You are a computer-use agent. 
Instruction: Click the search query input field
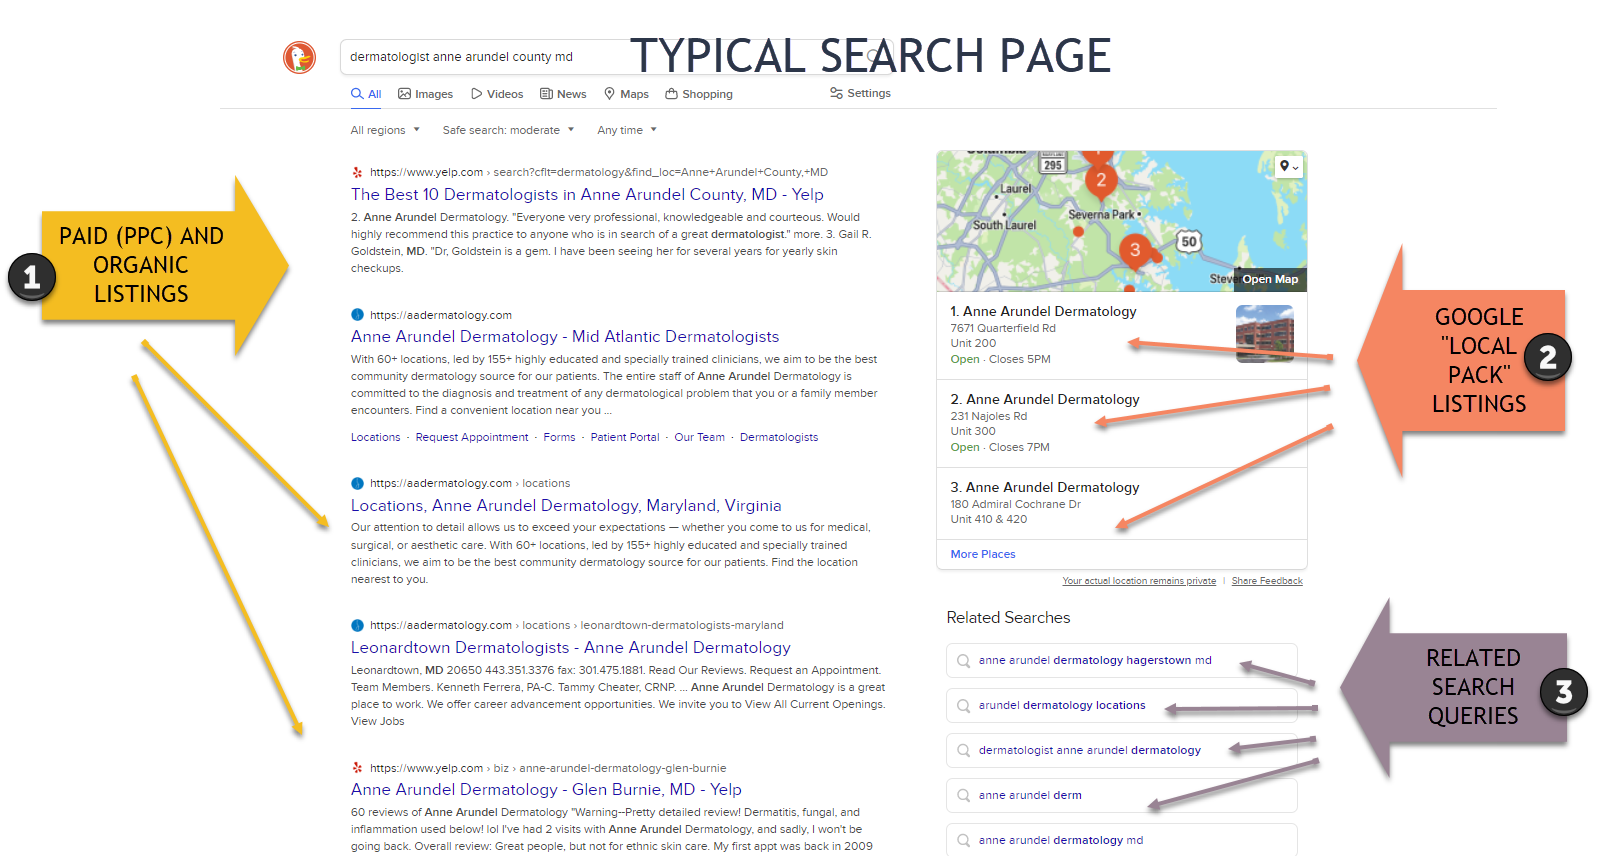click(480, 57)
